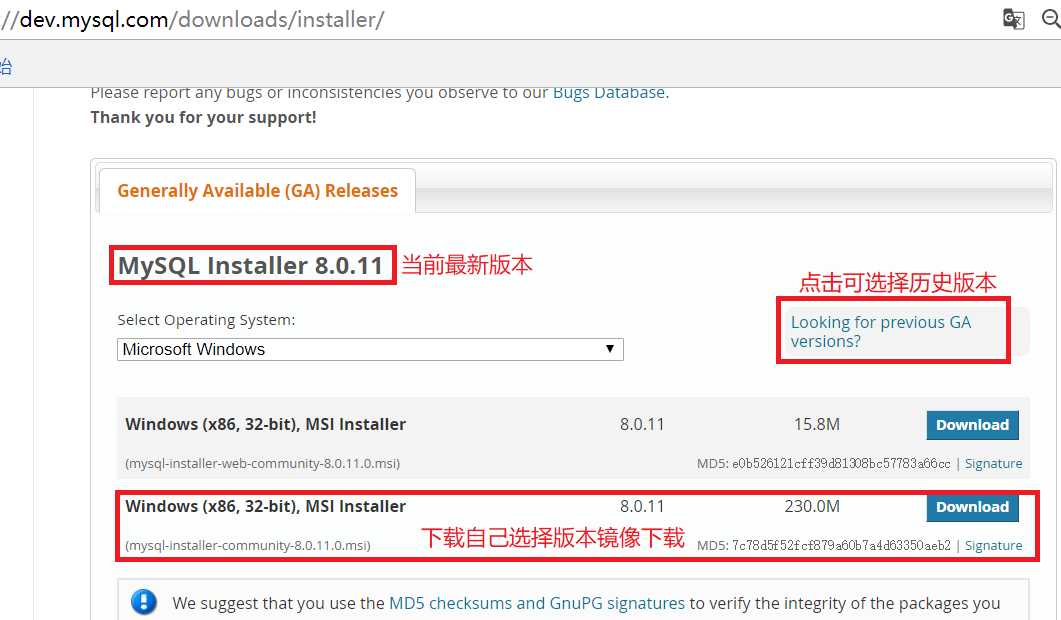Click the MySQL Installer 8.0.11 heading

pos(251,265)
